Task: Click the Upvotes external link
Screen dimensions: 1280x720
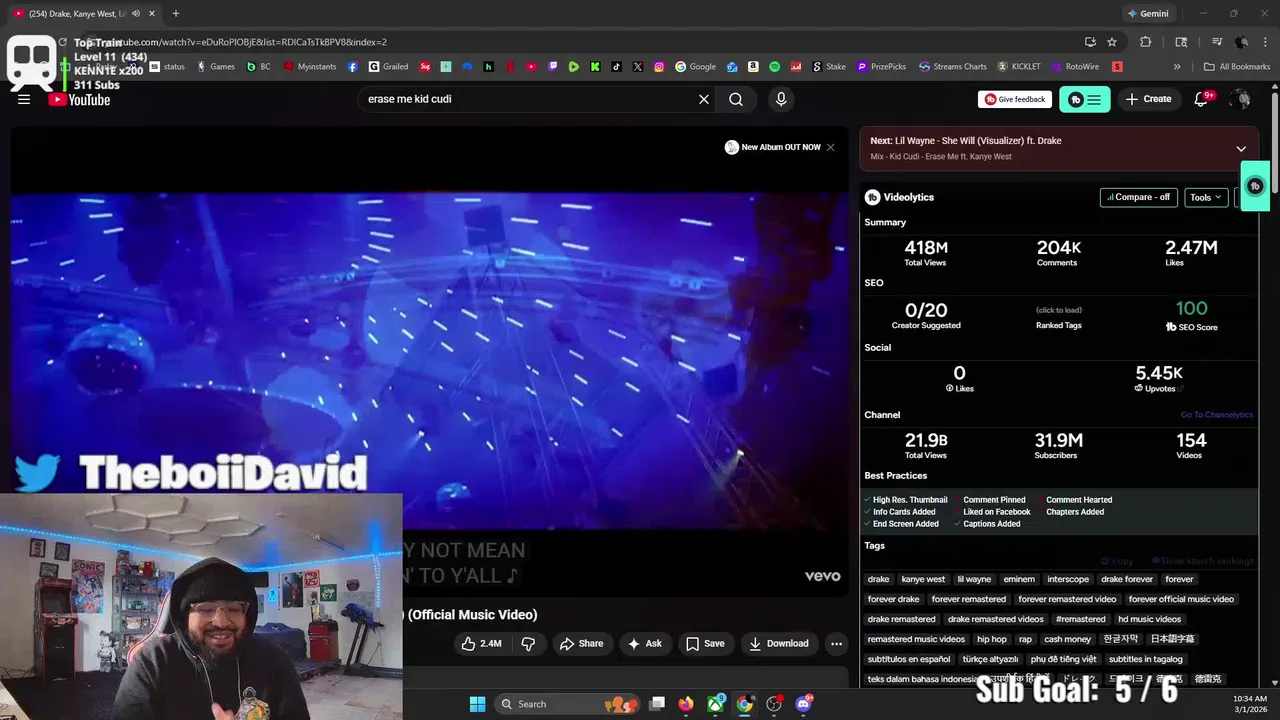Action: [1159, 388]
